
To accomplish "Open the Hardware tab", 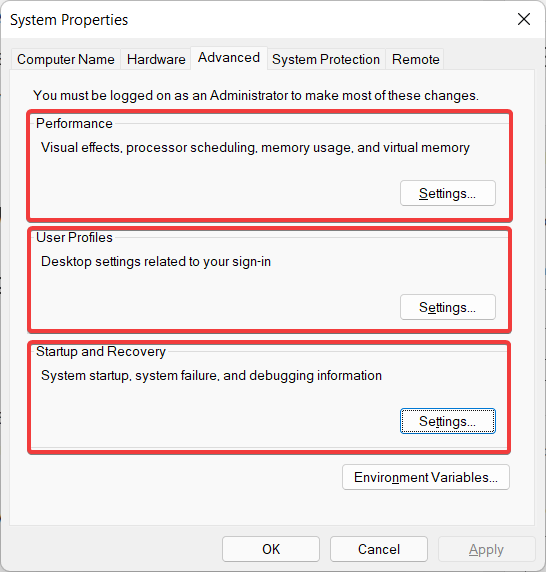I will (x=156, y=59).
